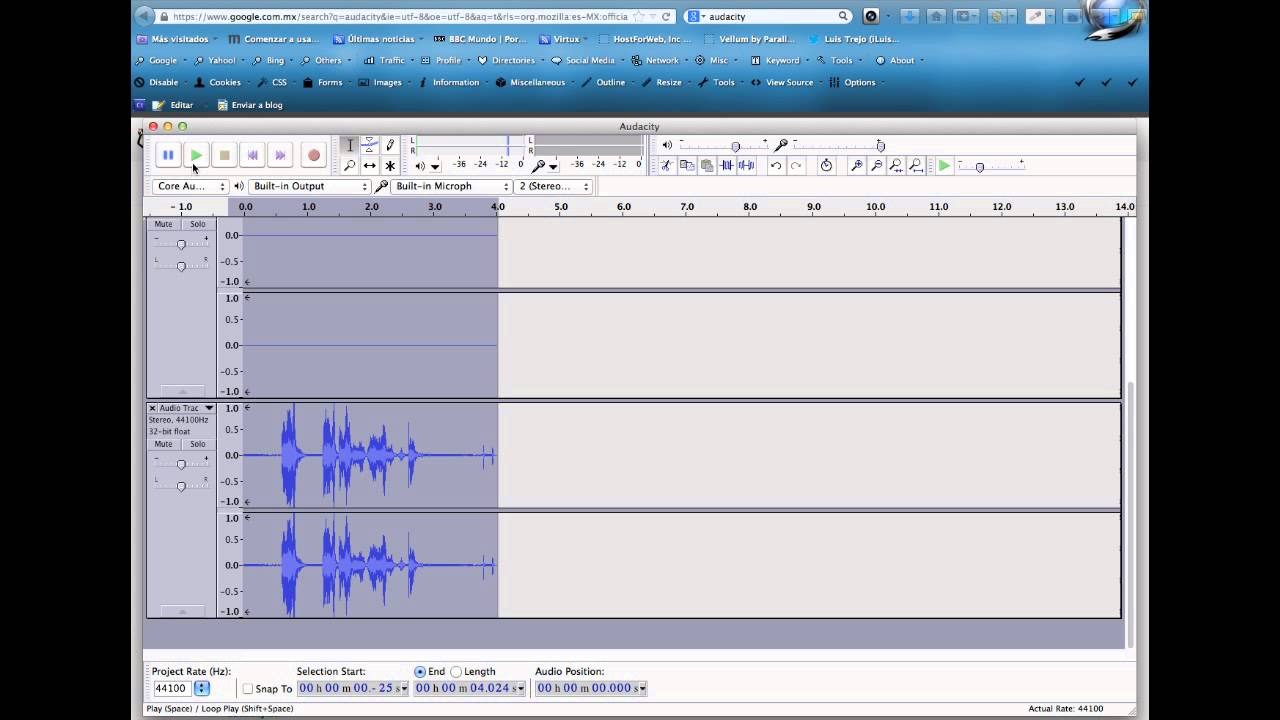Open the Core Audio host dropdown

pos(190,186)
